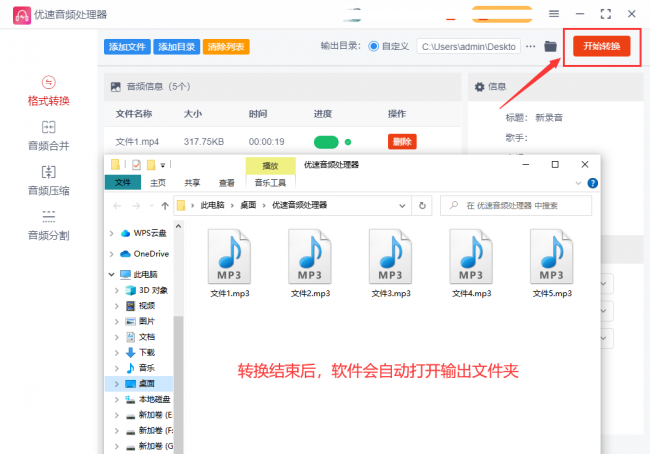Refresh the Explorer folder view
This screenshot has width=650, height=454.
(x=422, y=206)
